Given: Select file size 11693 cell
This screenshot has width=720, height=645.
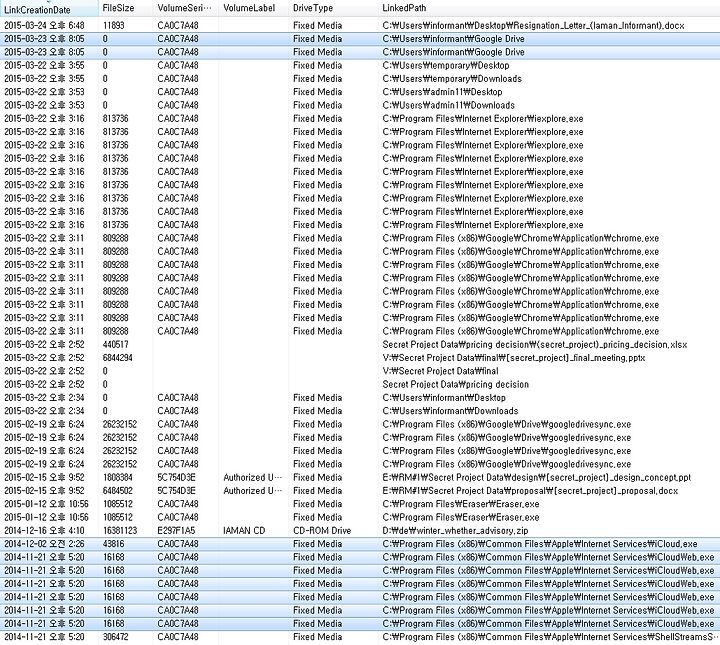Looking at the screenshot, I should click(113, 26).
